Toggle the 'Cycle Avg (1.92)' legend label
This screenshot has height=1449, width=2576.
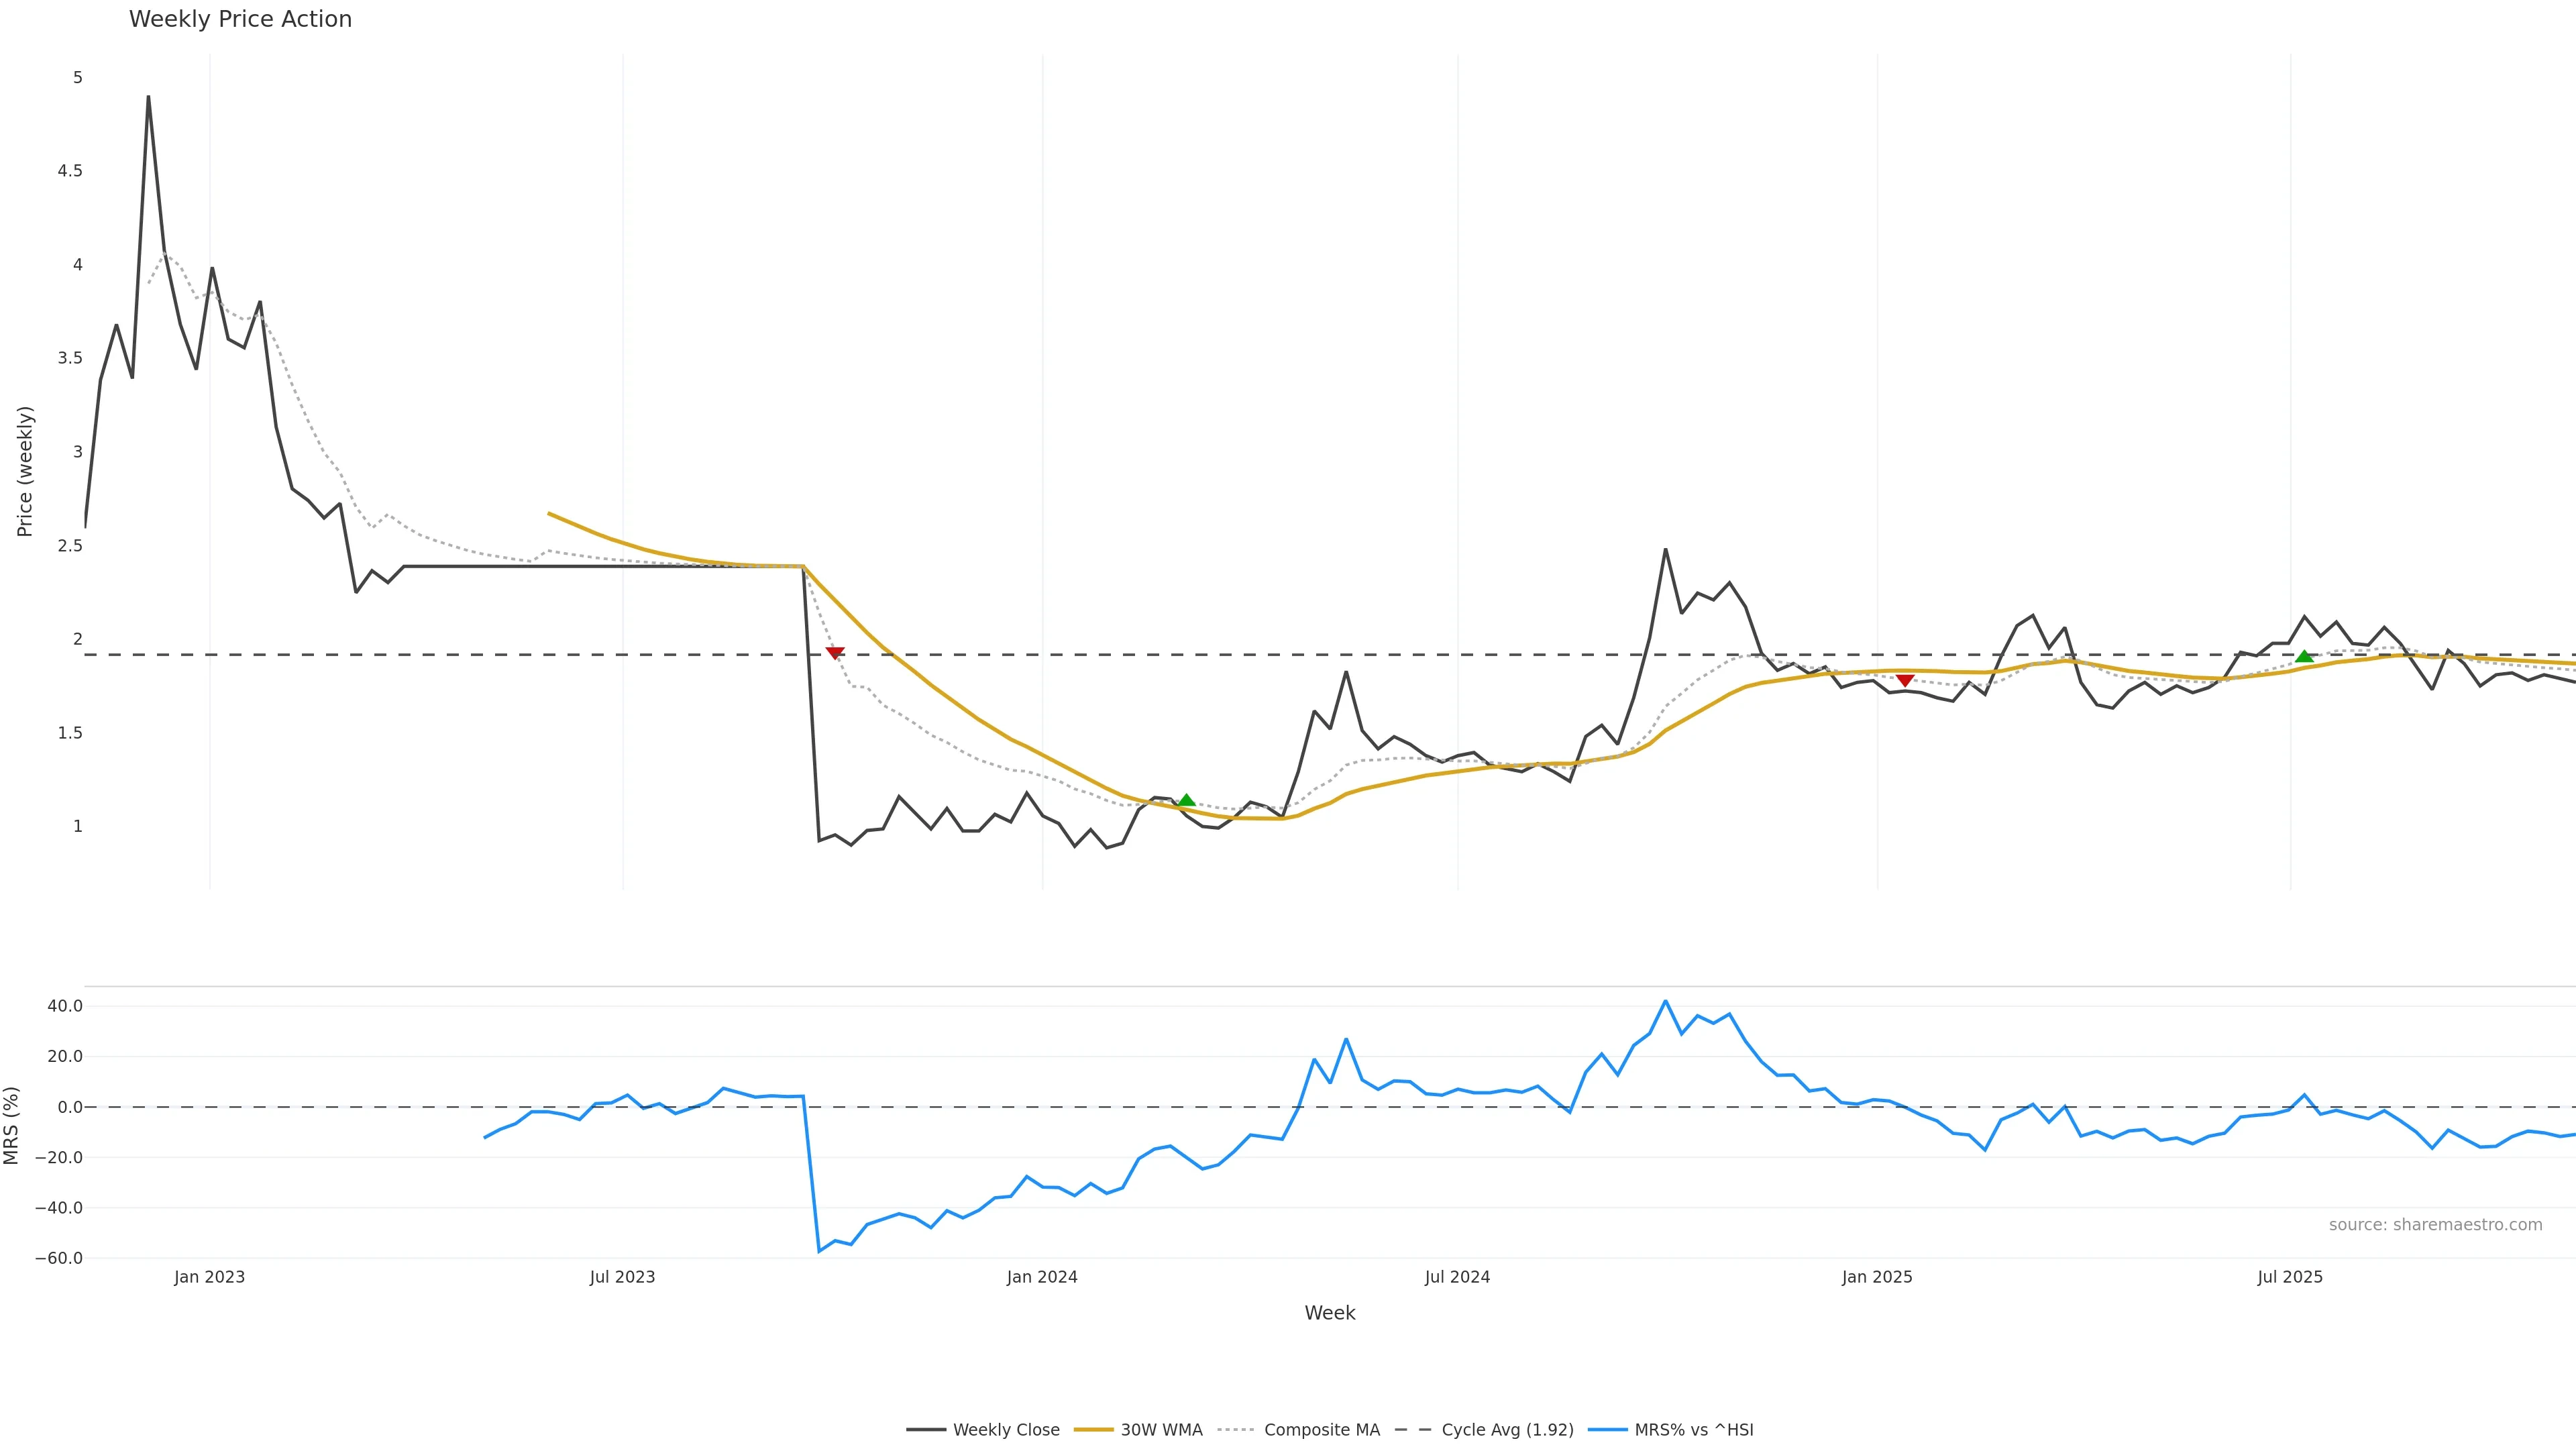pyautogui.click(x=1507, y=1430)
